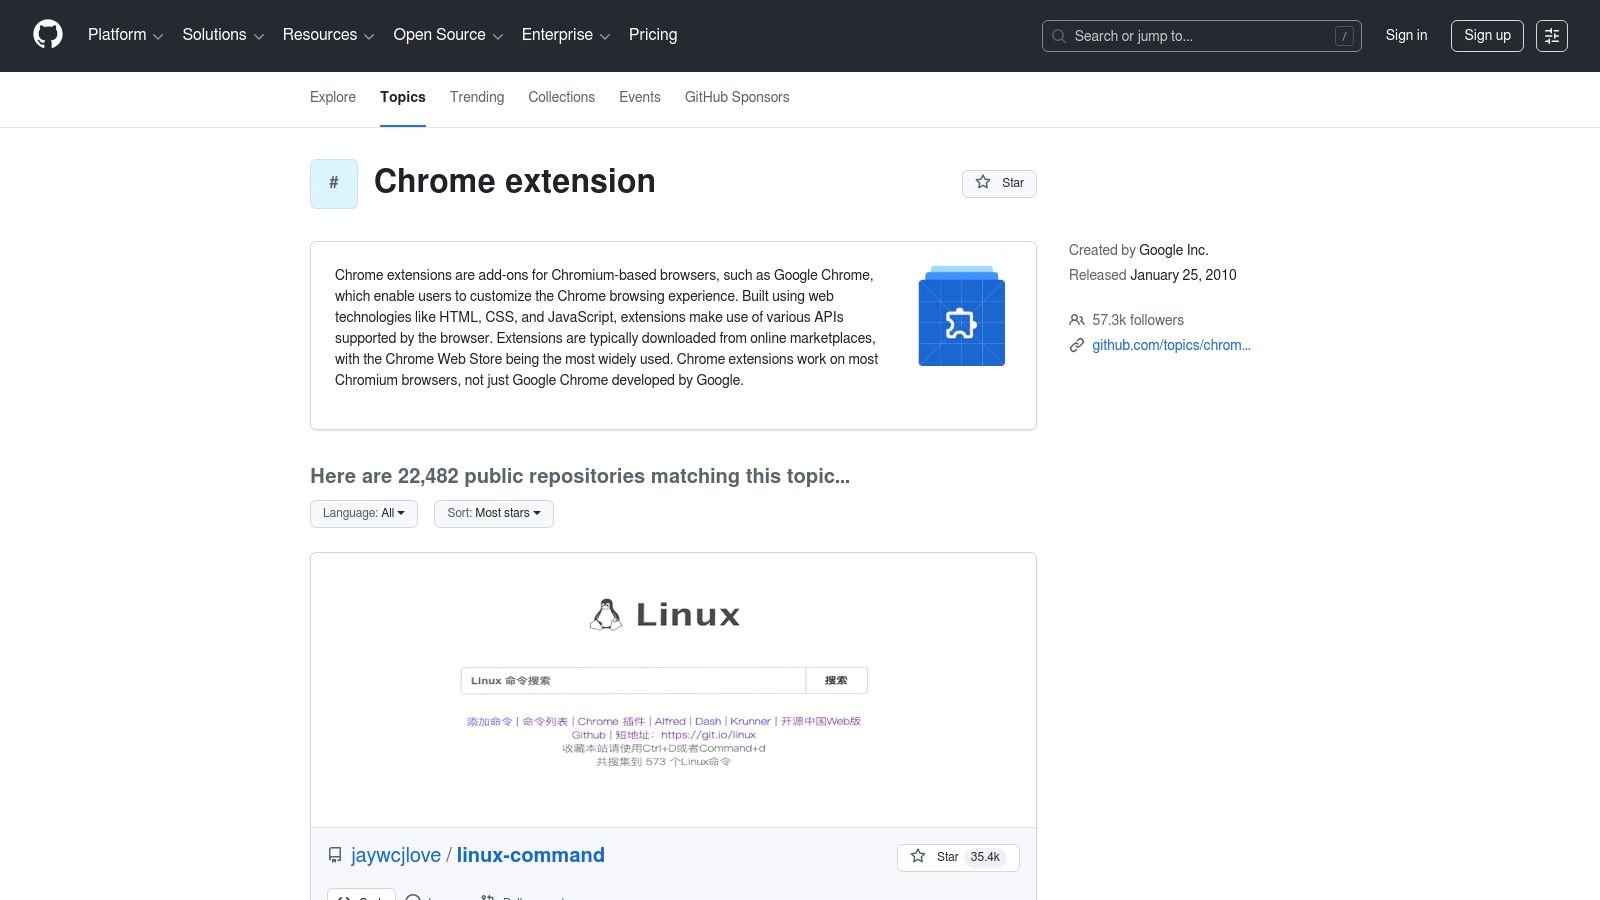Image resolution: width=1600 pixels, height=900 pixels.
Task: Click the magnifier icon in the search bar
Action: tap(1058, 35)
